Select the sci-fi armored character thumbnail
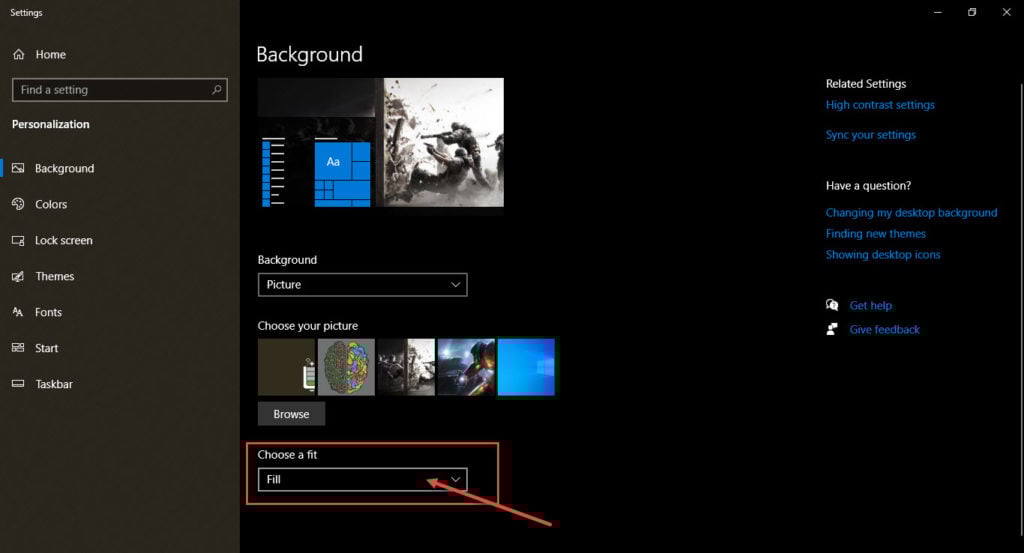Image resolution: width=1024 pixels, height=553 pixels. pos(466,367)
